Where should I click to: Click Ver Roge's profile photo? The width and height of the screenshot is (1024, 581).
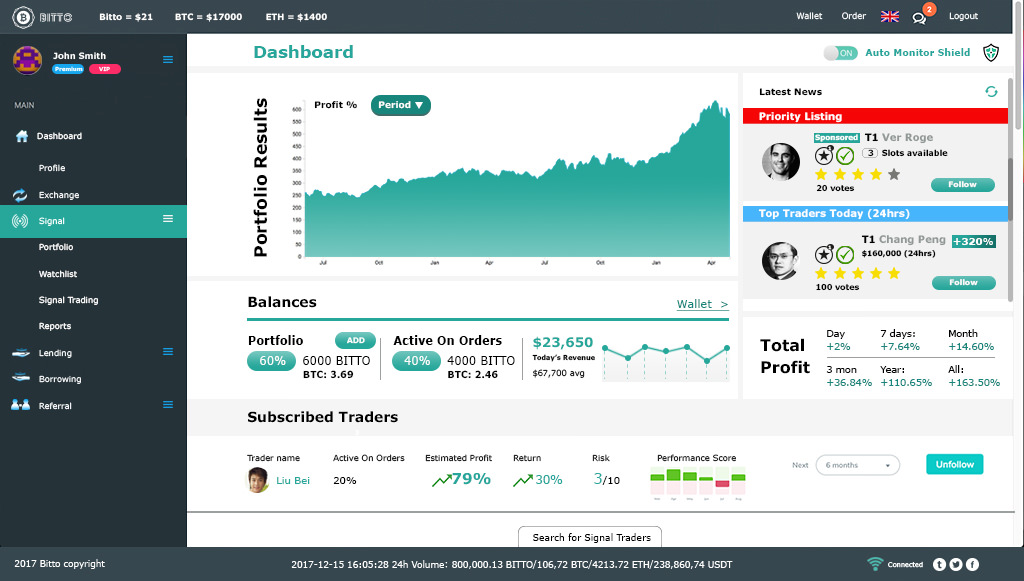coord(780,162)
